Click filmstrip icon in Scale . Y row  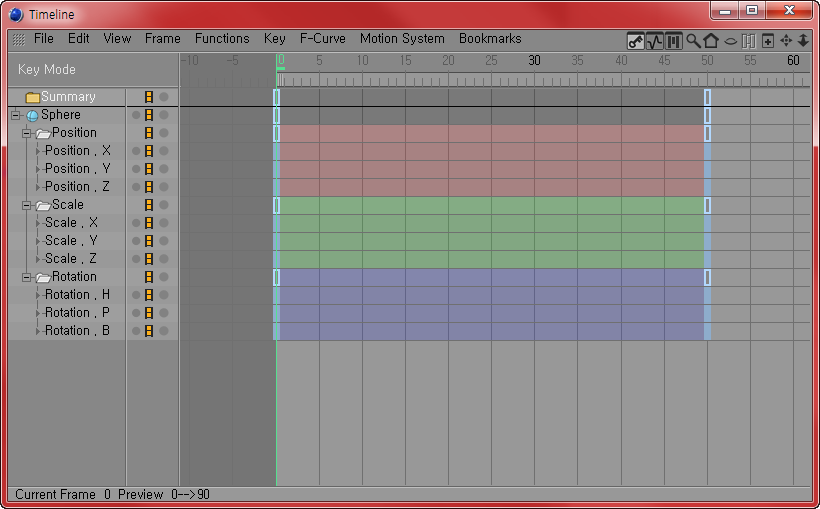149,241
